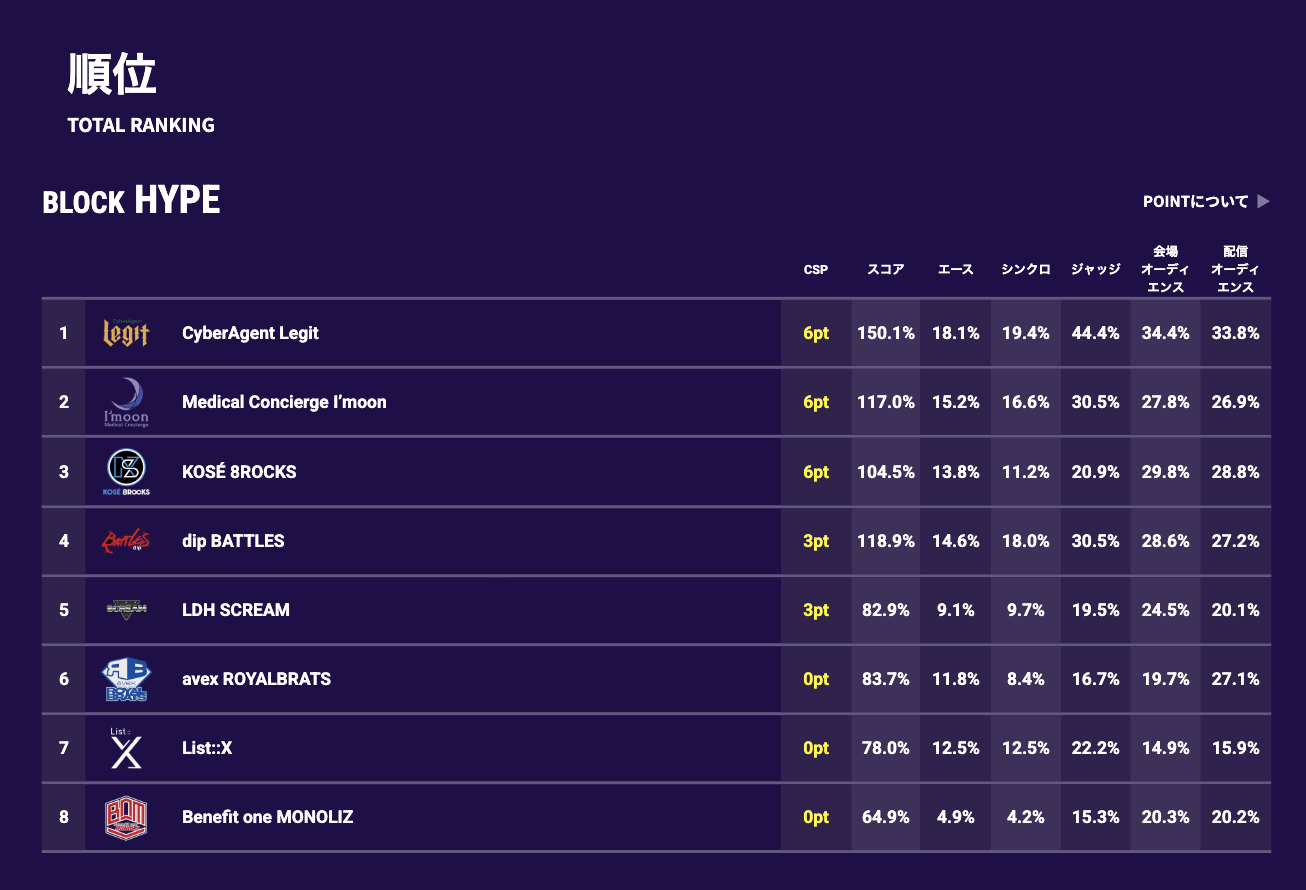The height and width of the screenshot is (890, 1306).
Task: Select the dip BATTLES team name
Action: point(233,541)
